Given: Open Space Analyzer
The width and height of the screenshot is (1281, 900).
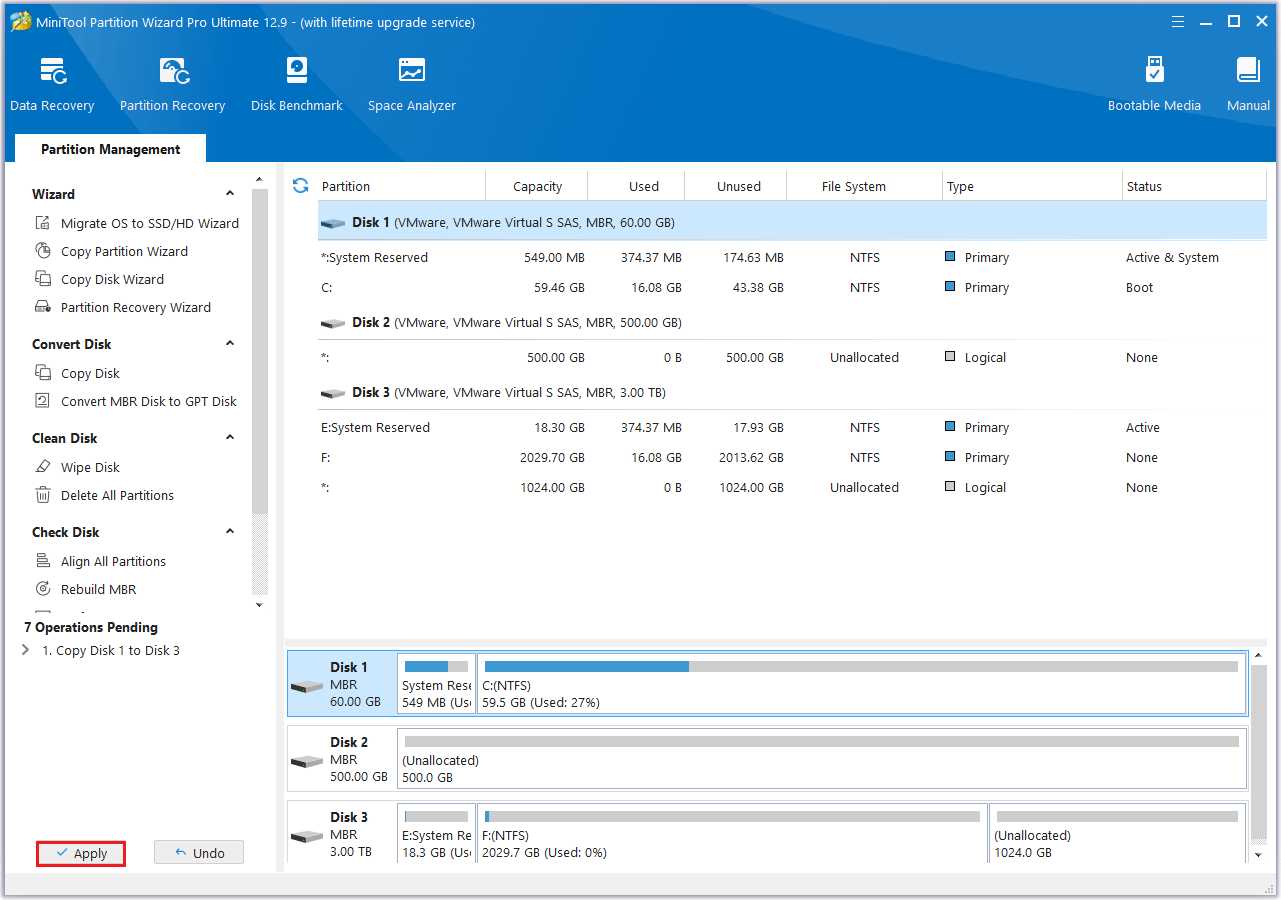Looking at the screenshot, I should coord(412,85).
